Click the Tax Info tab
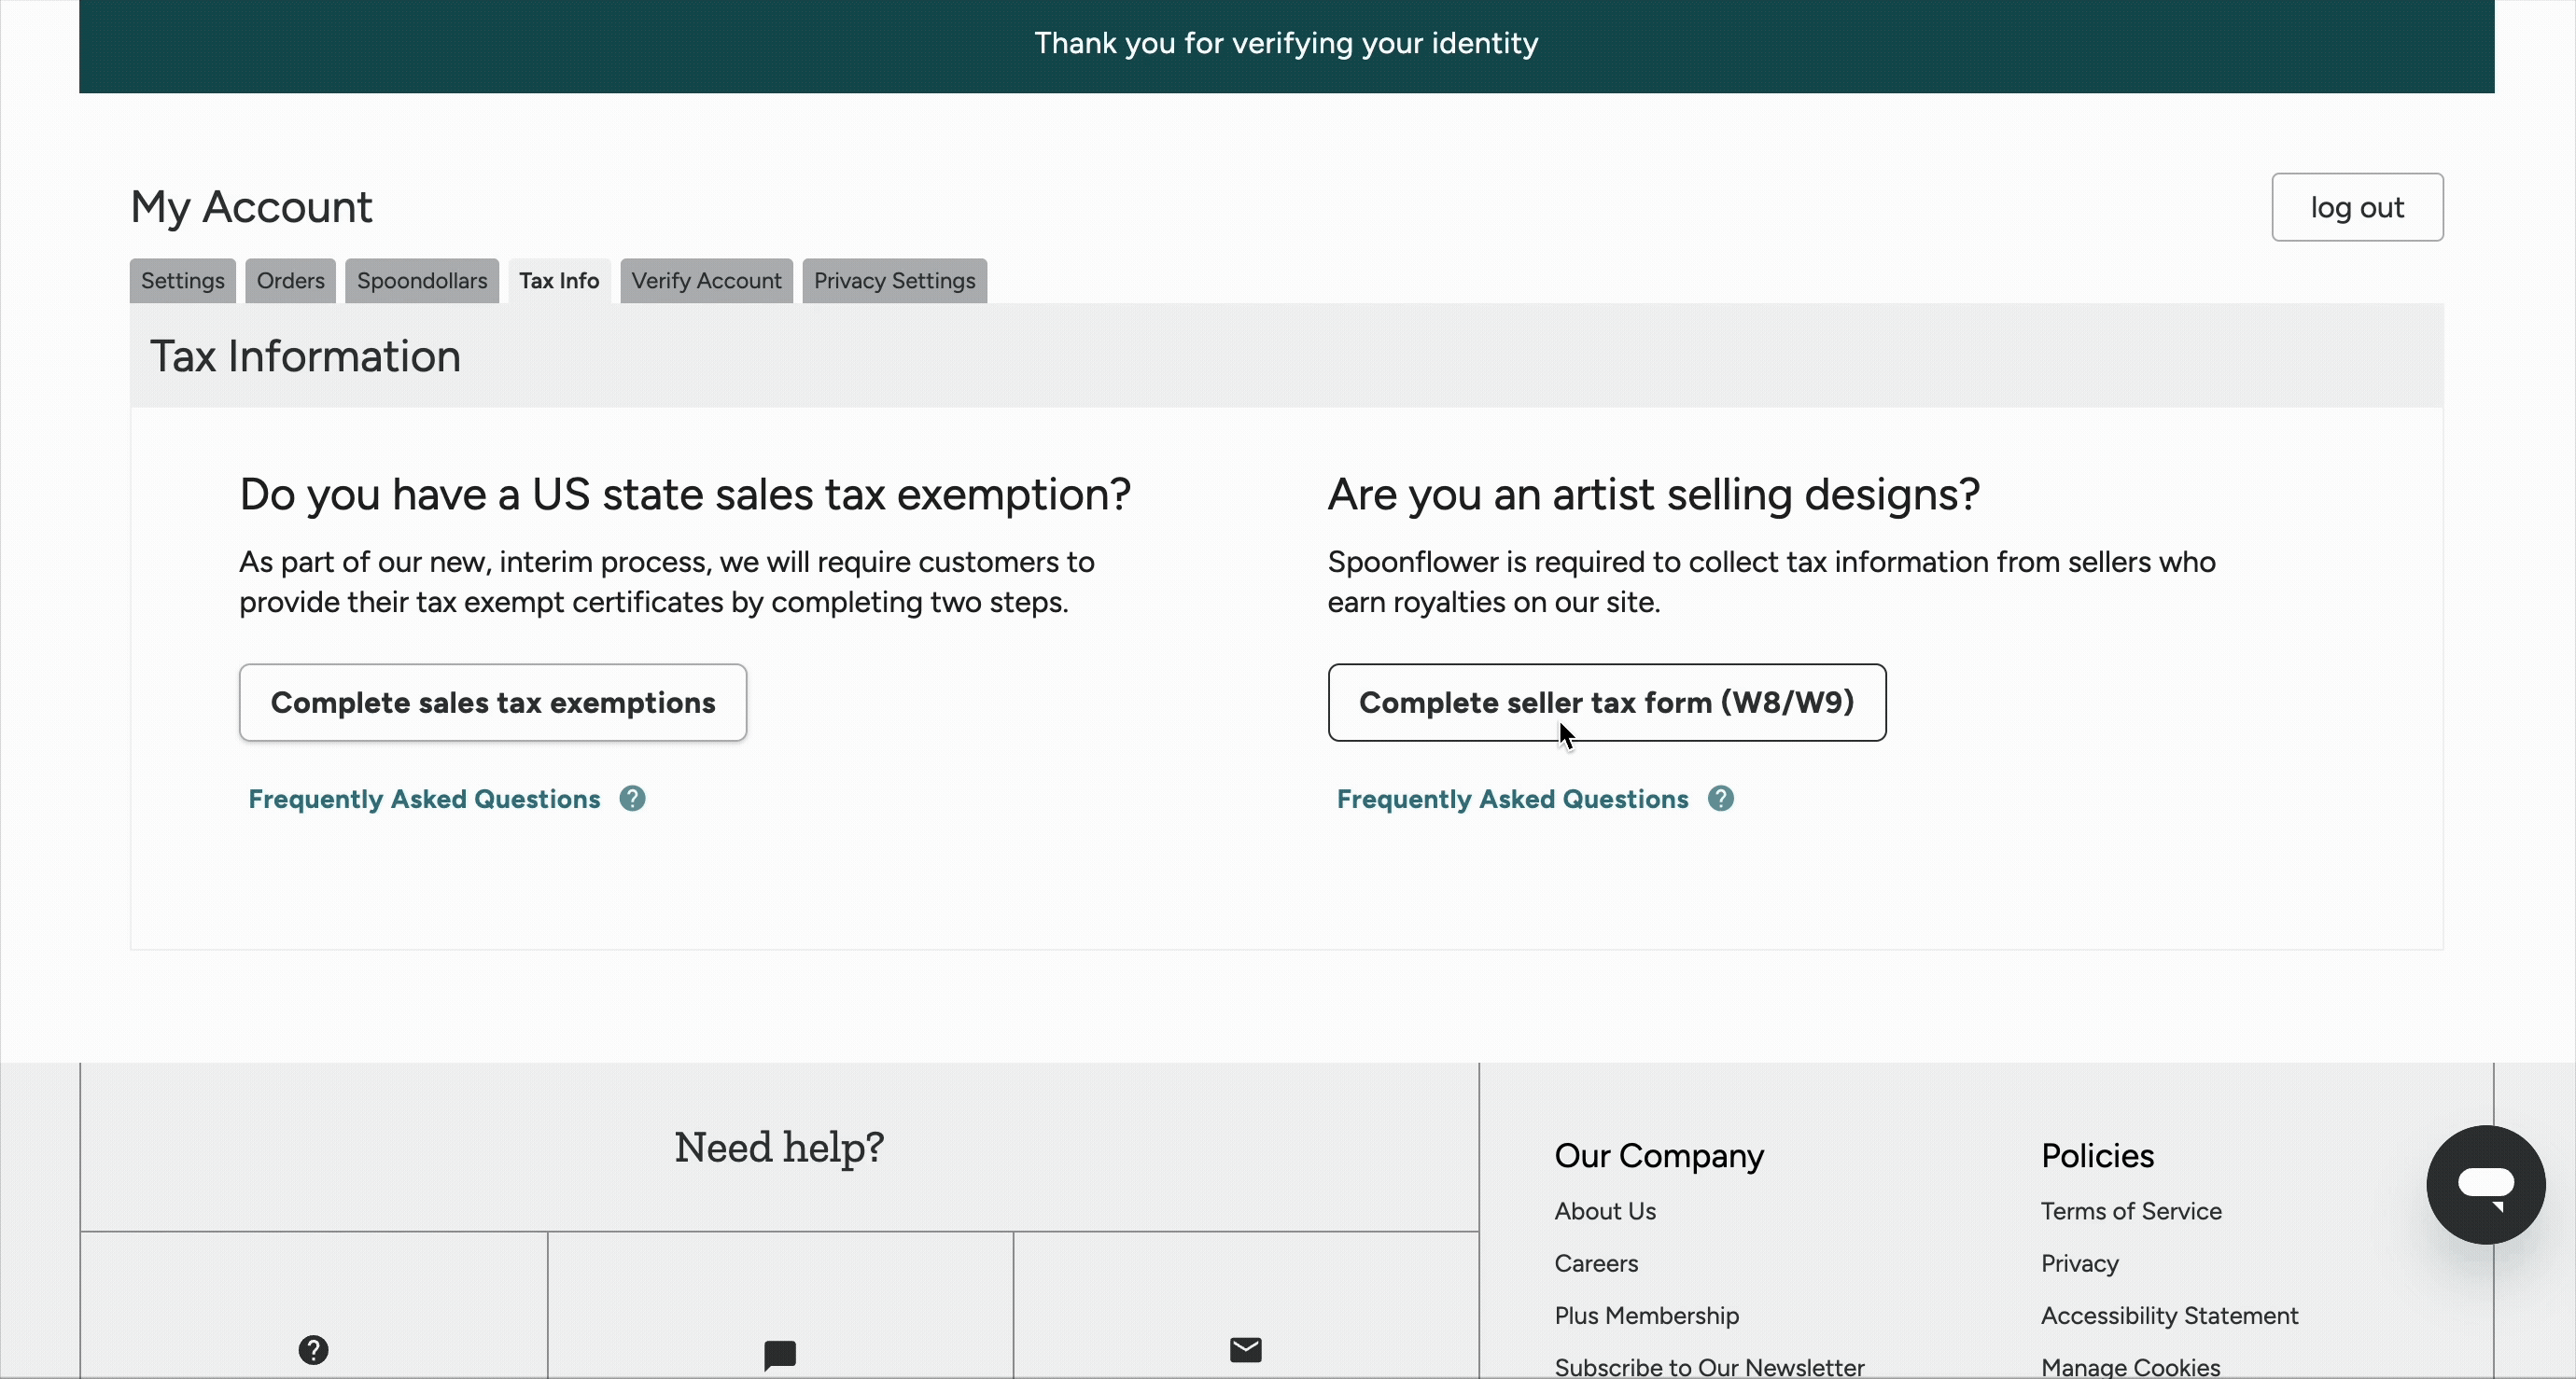Screen dimensions: 2576x1379 (x=558, y=281)
